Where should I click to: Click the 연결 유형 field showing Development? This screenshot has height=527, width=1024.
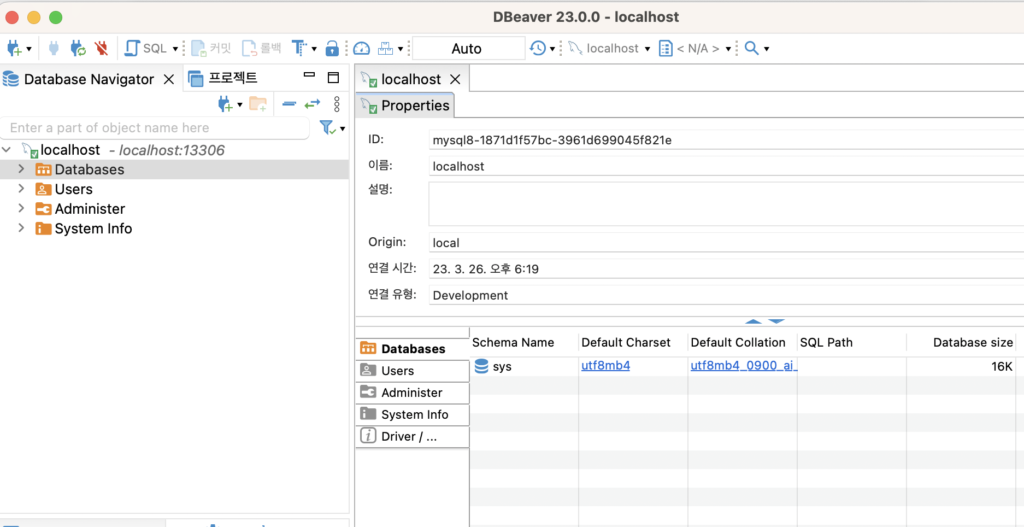[726, 295]
